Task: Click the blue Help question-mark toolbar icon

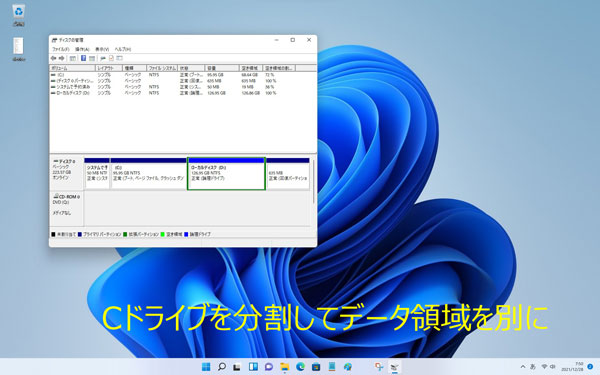Action: tap(83, 58)
